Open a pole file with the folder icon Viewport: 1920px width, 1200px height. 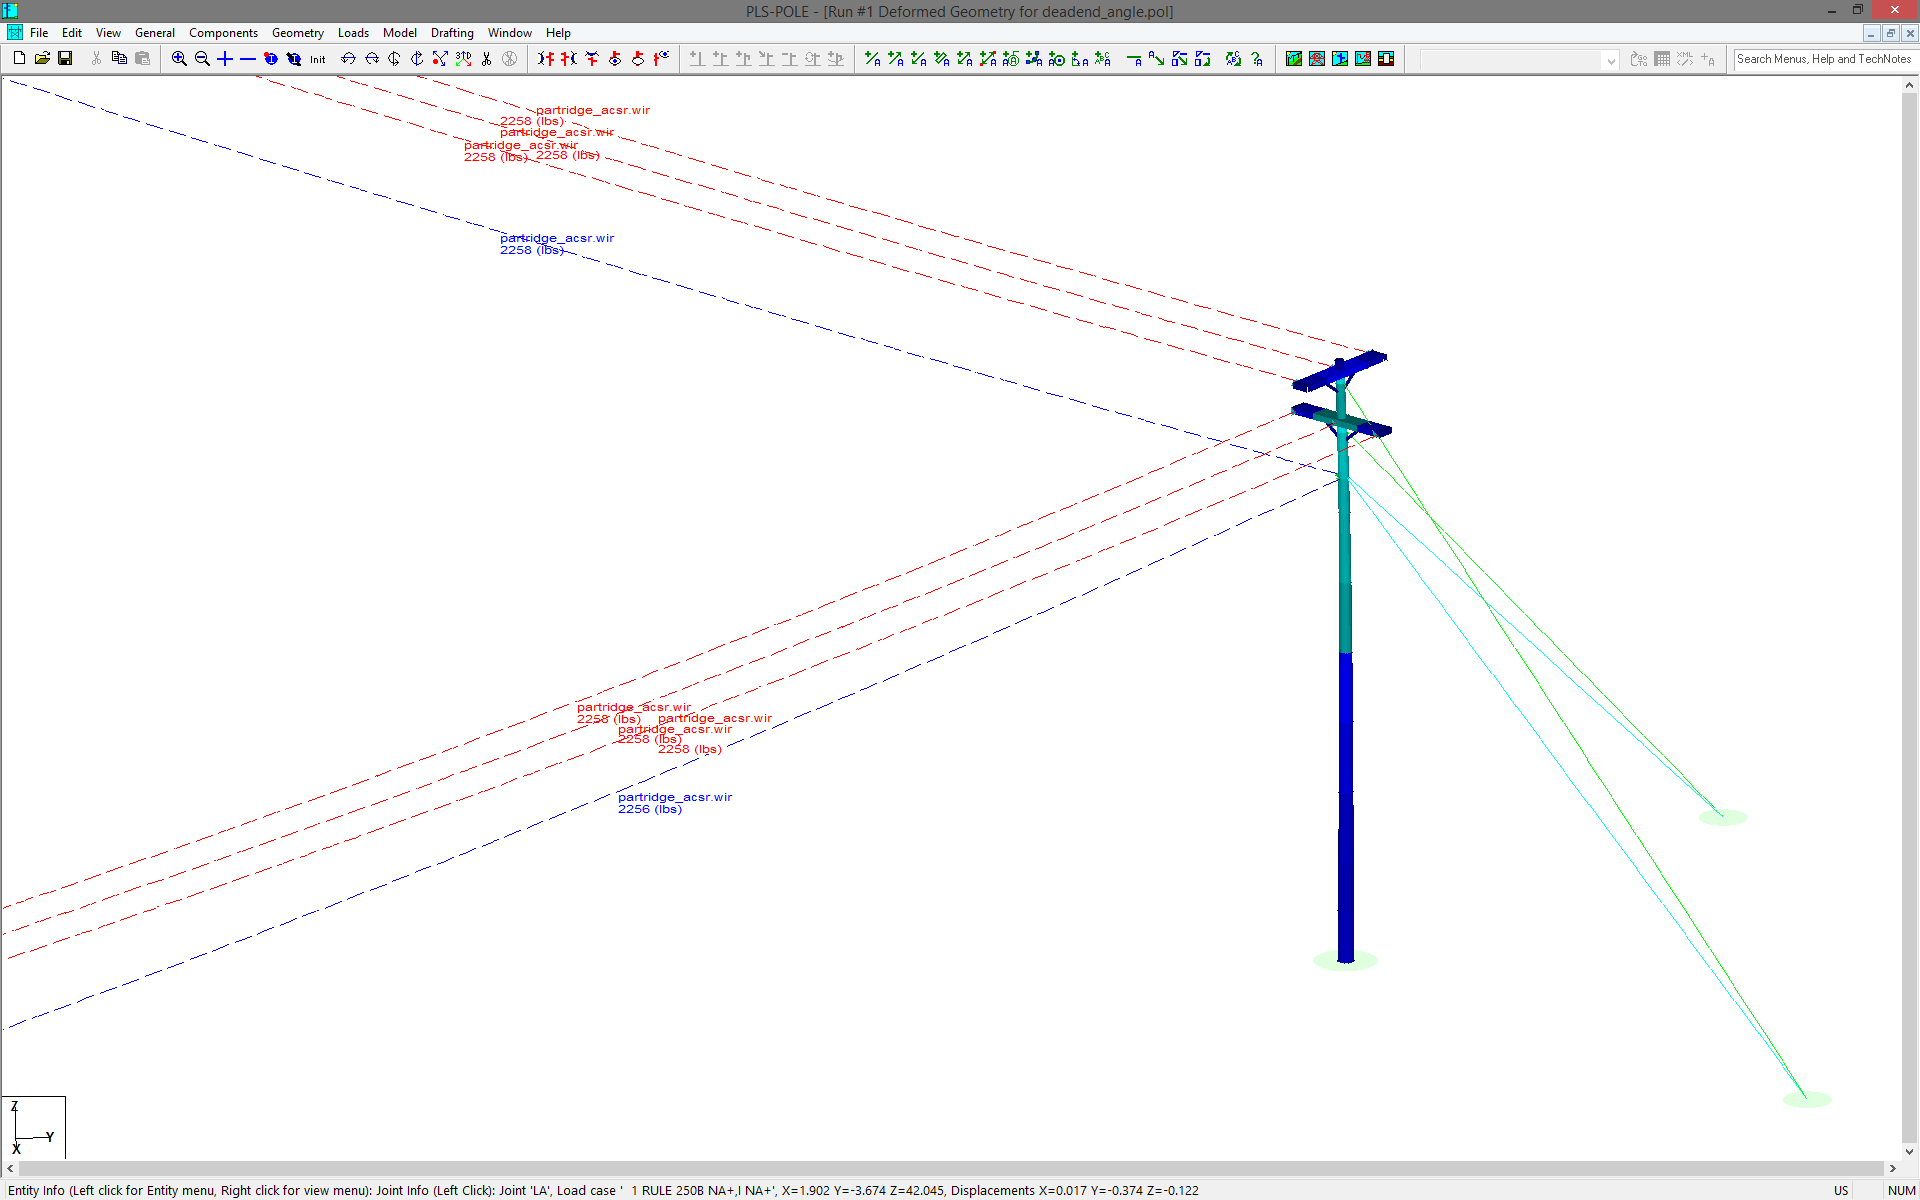pos(42,59)
